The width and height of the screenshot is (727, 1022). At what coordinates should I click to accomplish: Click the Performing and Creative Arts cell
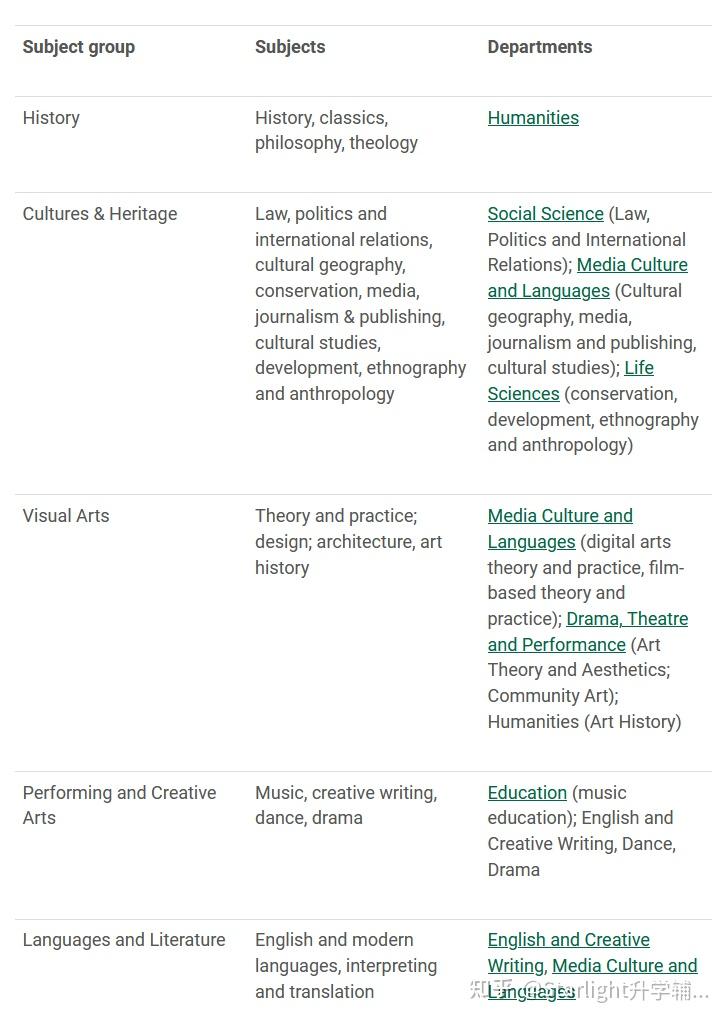click(119, 805)
